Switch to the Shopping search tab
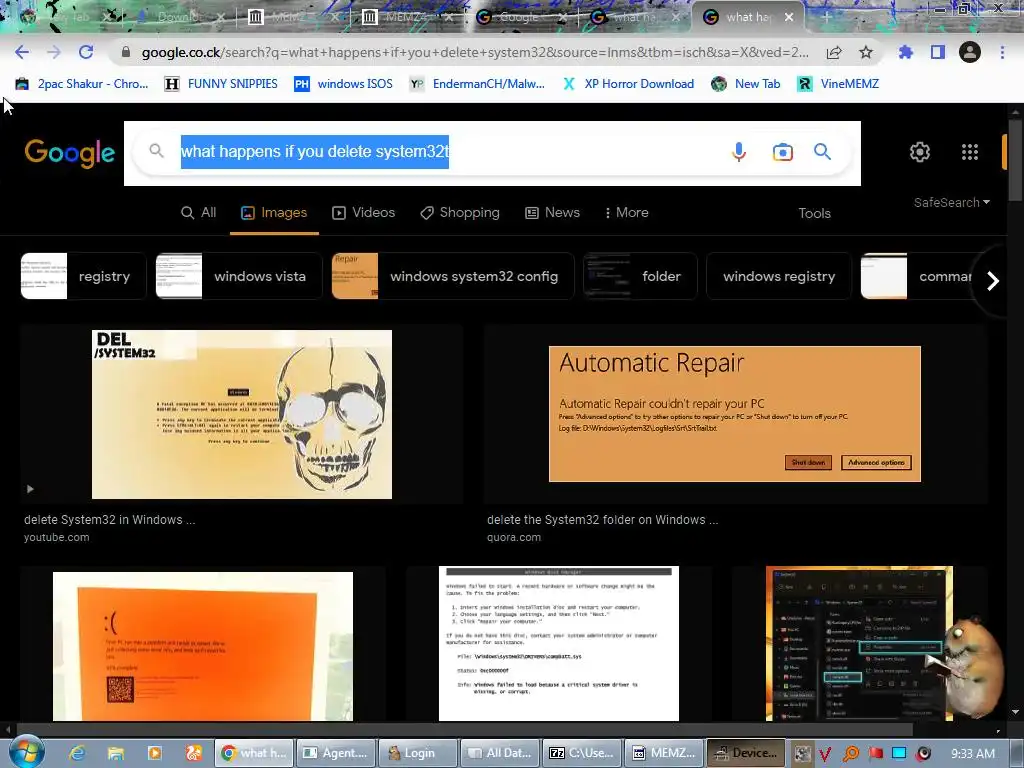Image resolution: width=1024 pixels, height=768 pixels. coord(460,213)
